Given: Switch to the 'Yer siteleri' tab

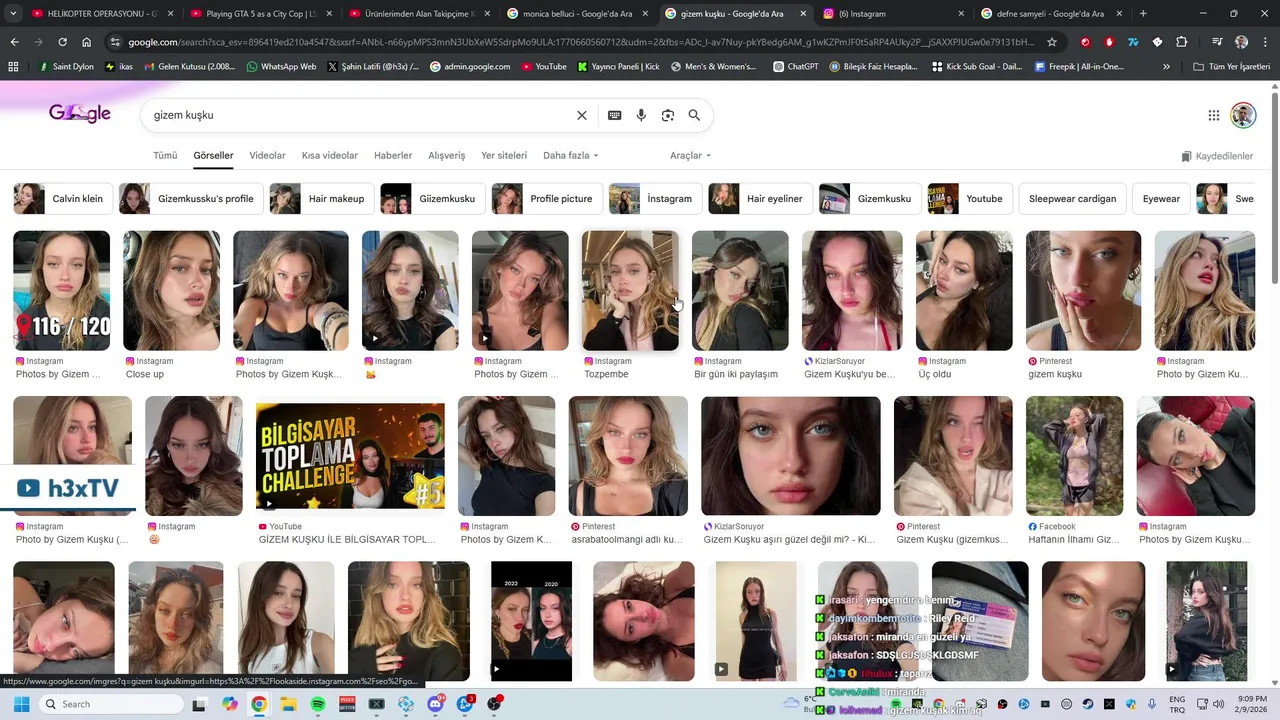Looking at the screenshot, I should coord(504,156).
